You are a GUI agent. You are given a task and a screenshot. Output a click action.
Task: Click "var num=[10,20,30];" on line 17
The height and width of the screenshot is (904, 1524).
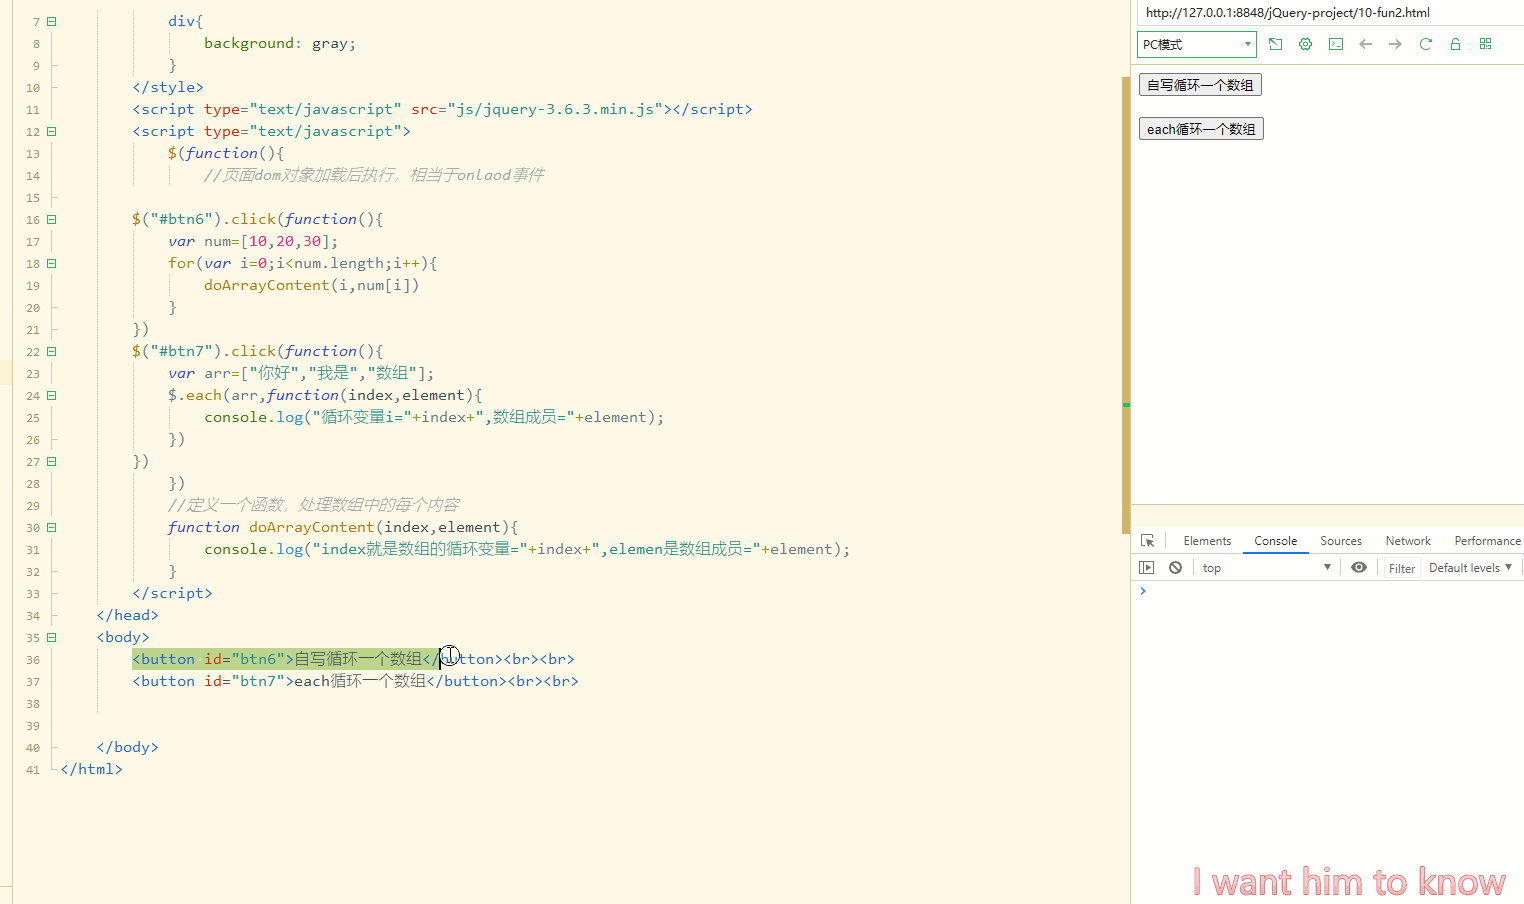click(x=253, y=241)
